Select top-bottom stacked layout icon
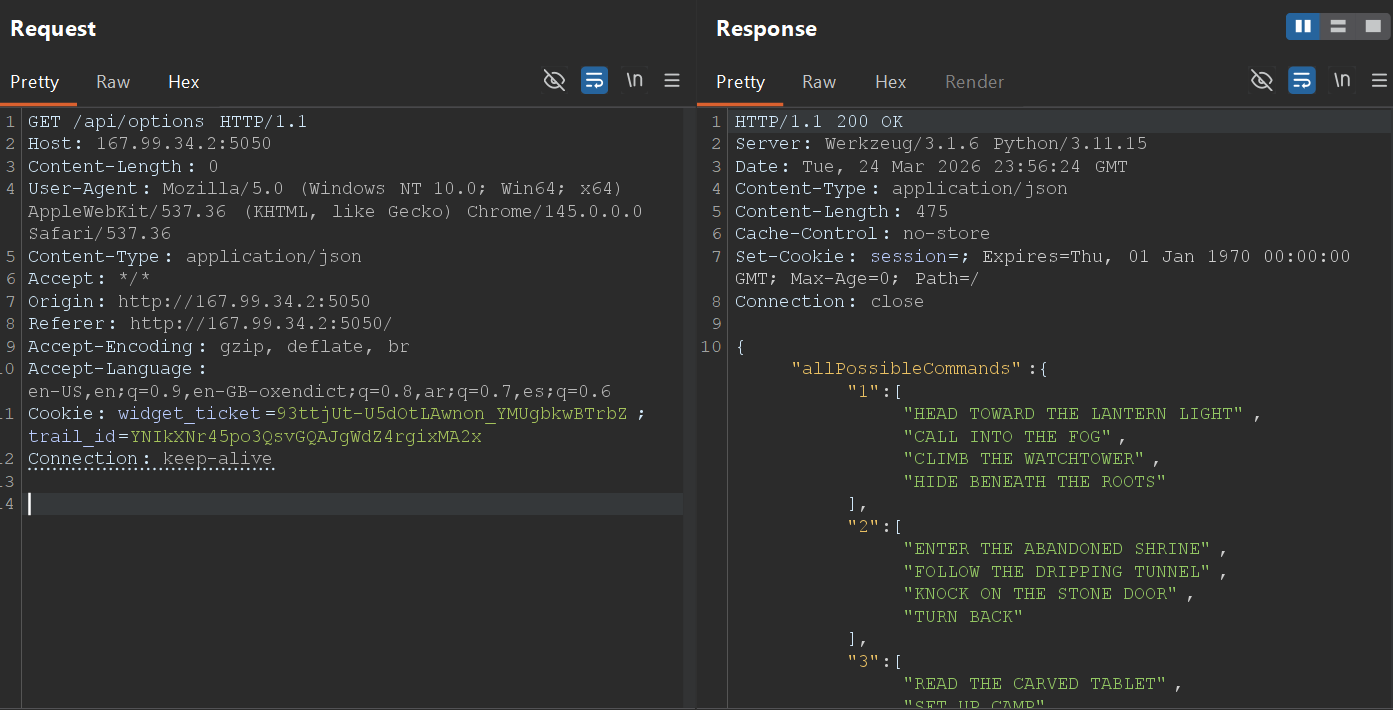This screenshot has height=710, width=1393. [x=1338, y=27]
